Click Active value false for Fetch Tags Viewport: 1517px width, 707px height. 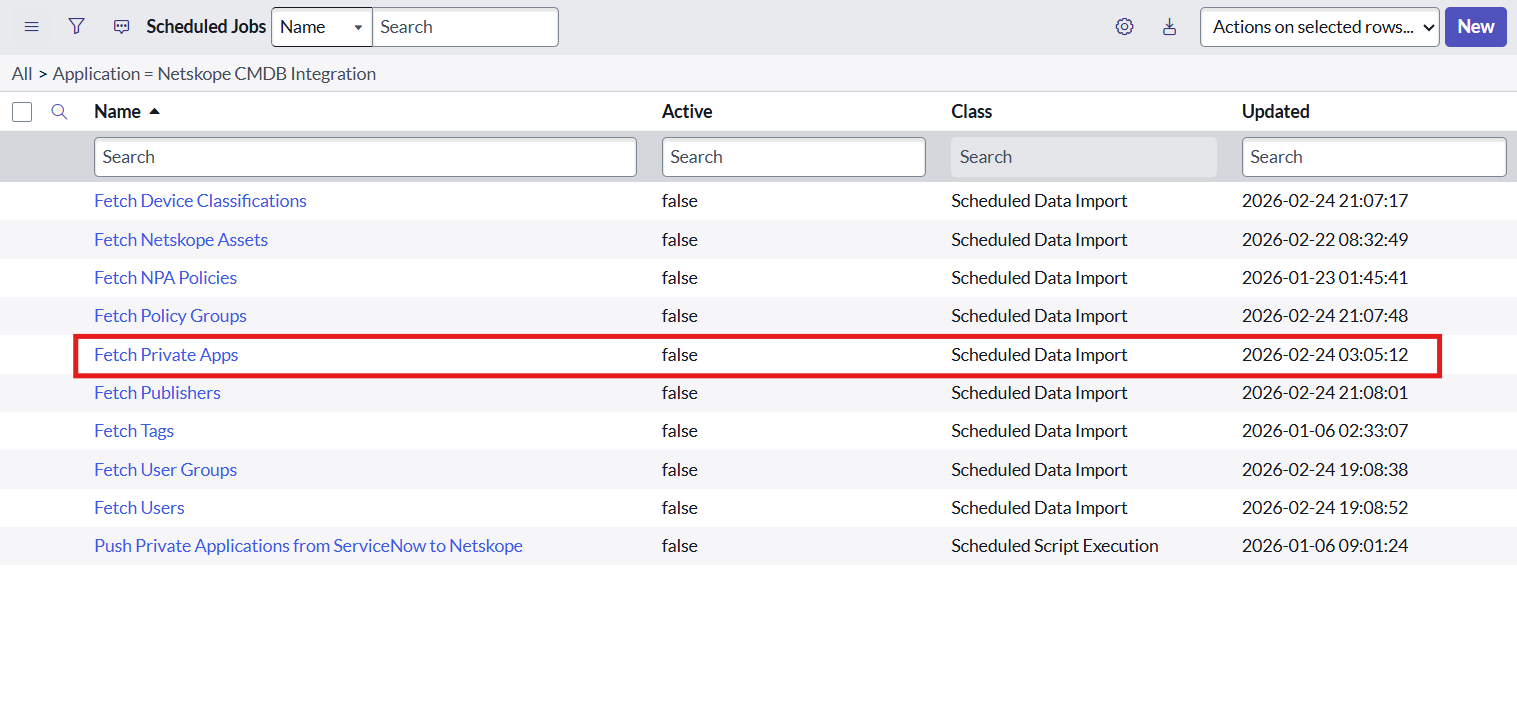pos(680,431)
